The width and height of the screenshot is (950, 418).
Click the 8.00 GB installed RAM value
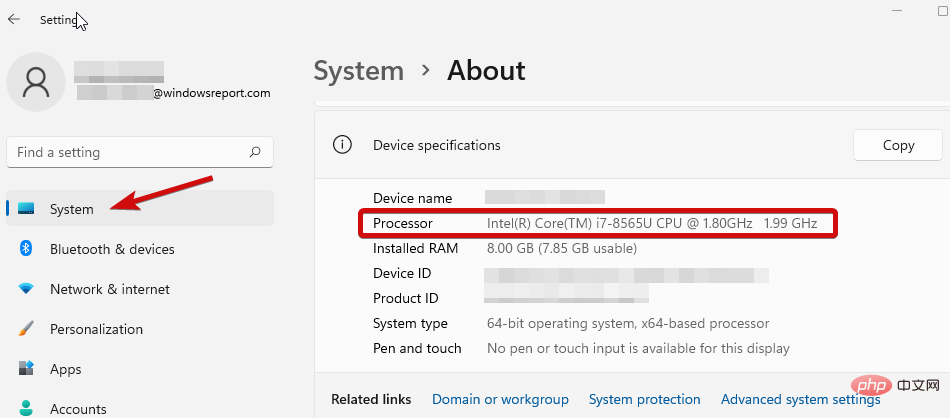pyautogui.click(x=562, y=248)
